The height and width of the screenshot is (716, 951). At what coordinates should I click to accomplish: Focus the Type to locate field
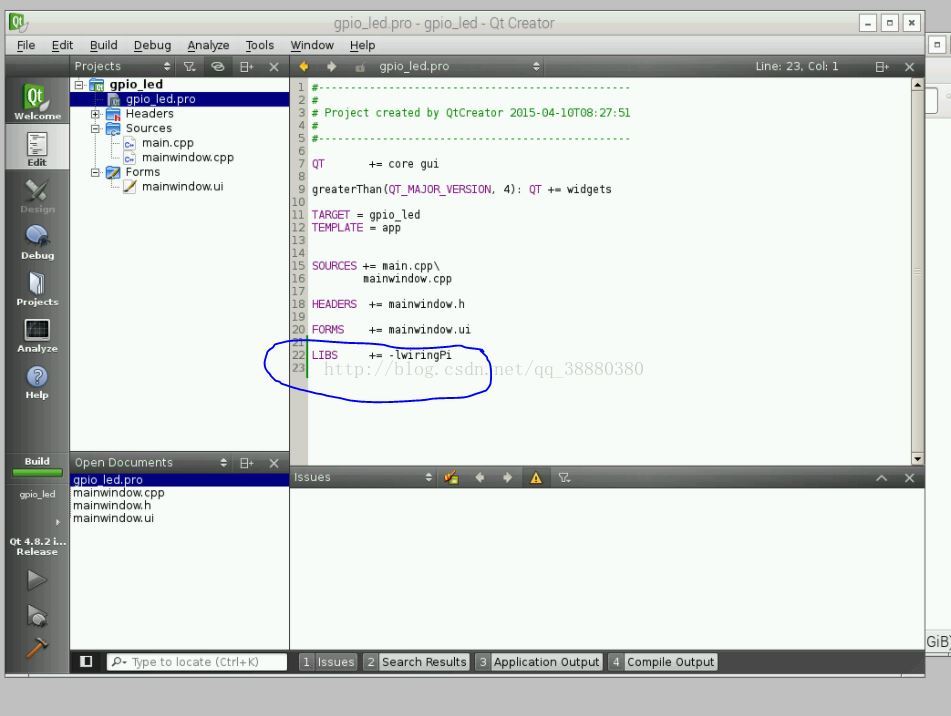197,662
